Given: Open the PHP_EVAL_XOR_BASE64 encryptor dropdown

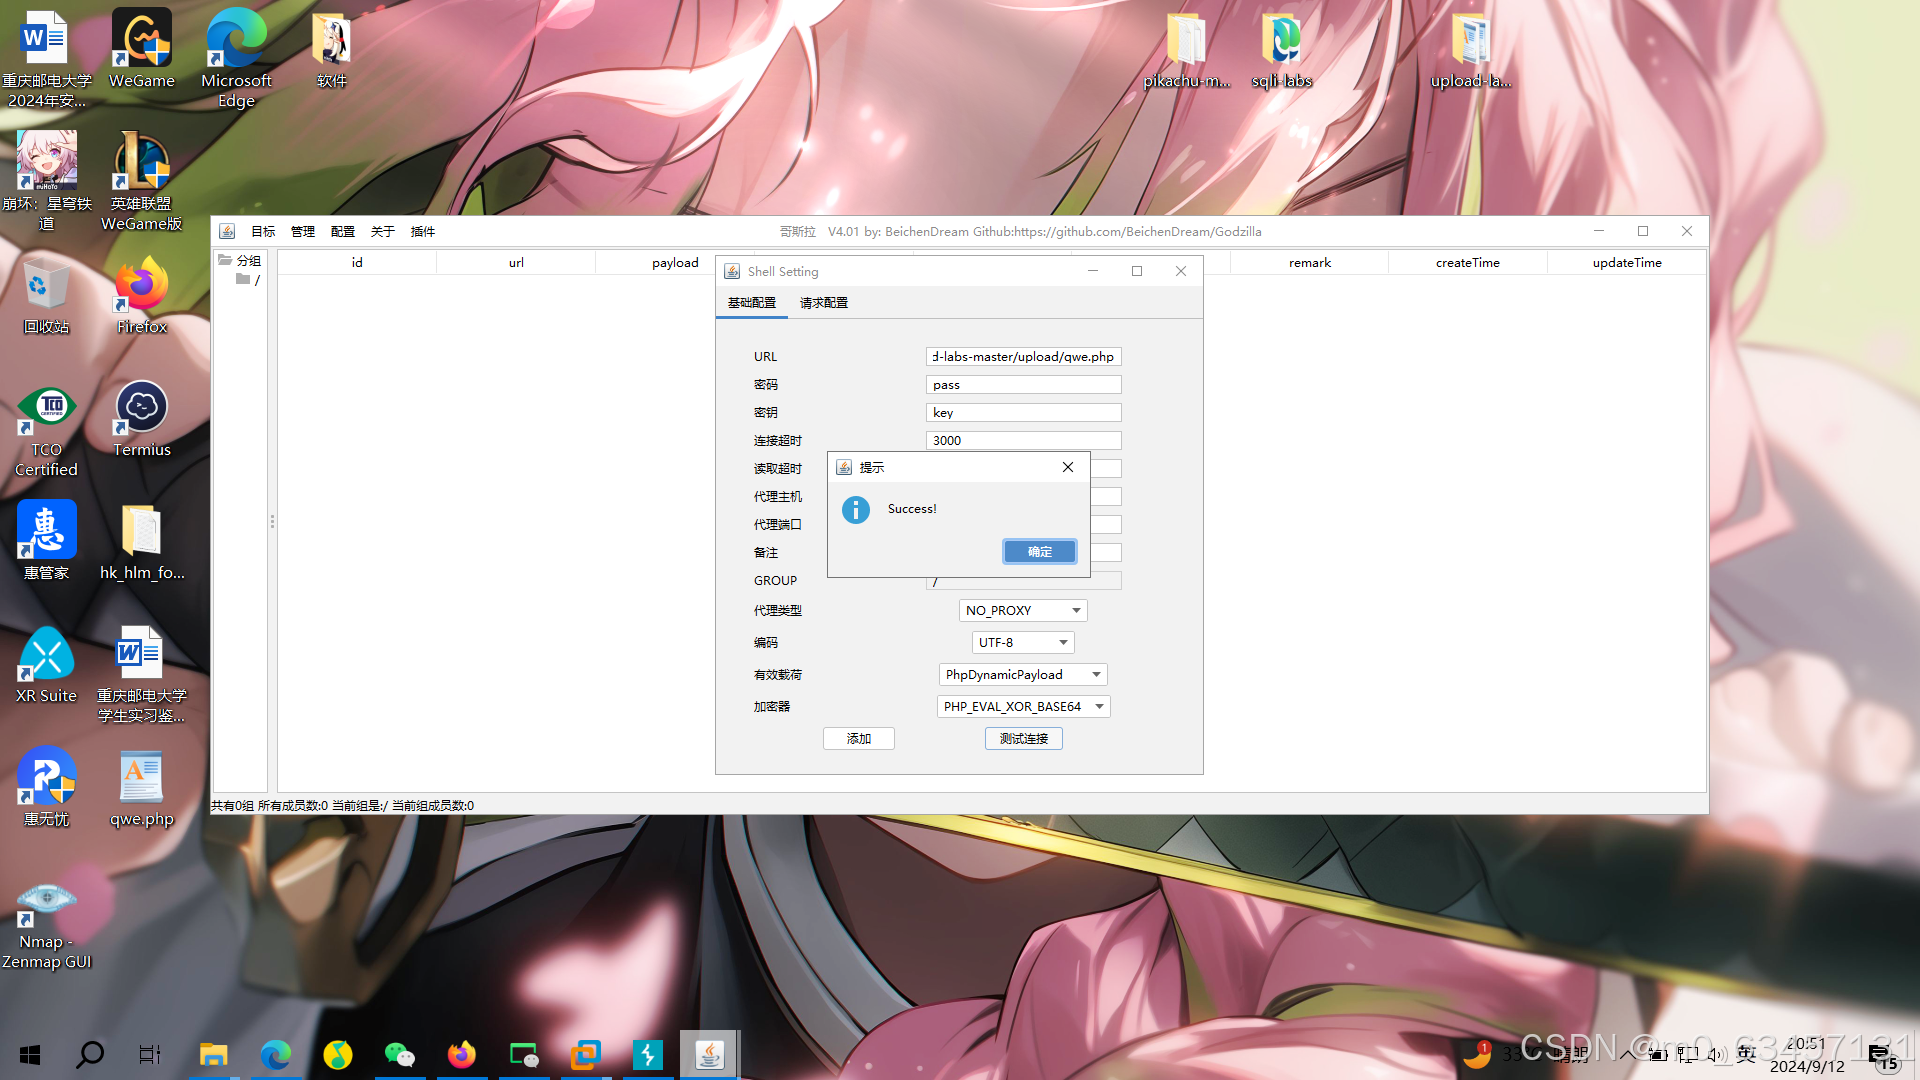Looking at the screenshot, I should point(1098,707).
